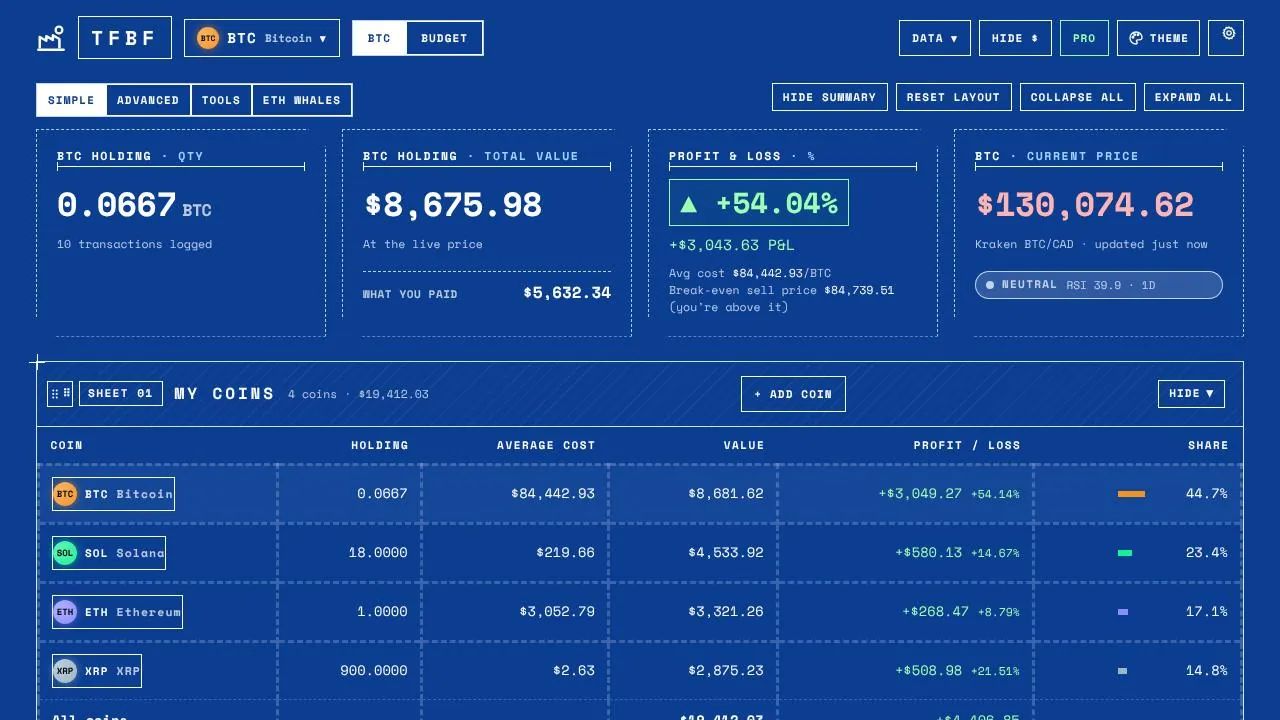
Task: Click the ETH coin icon in the table
Action: tap(65, 612)
